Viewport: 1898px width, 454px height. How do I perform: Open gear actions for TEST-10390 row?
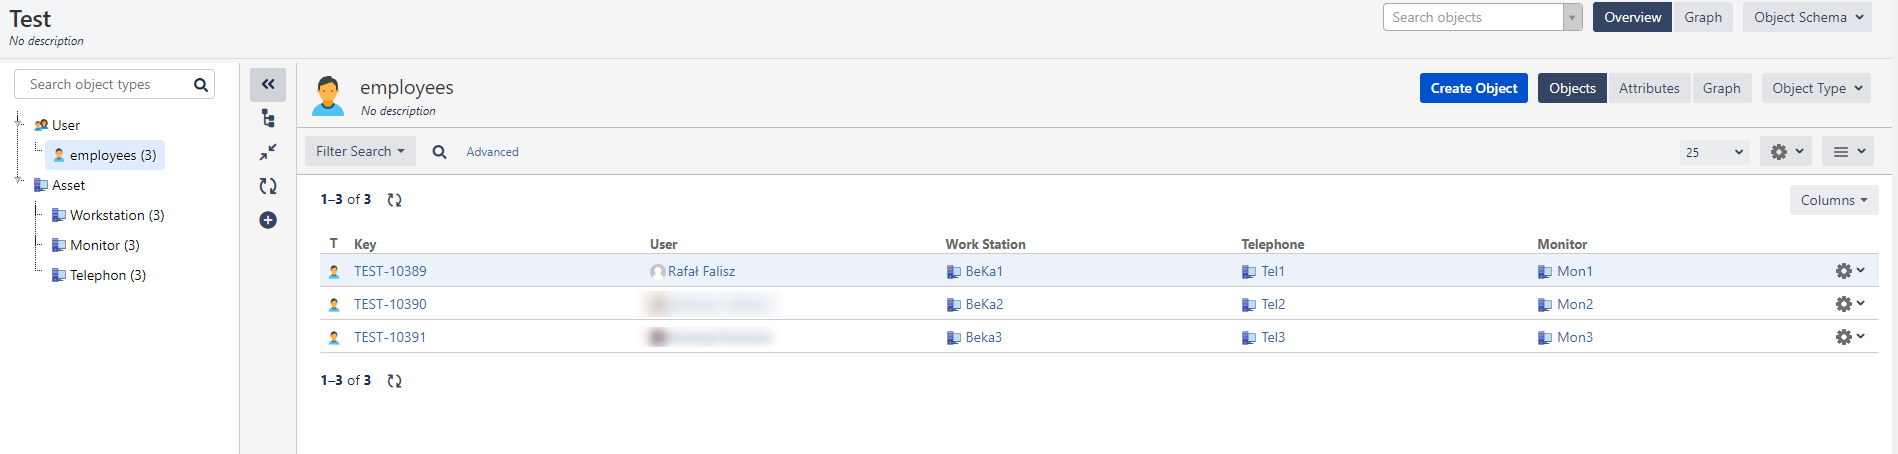1850,304
